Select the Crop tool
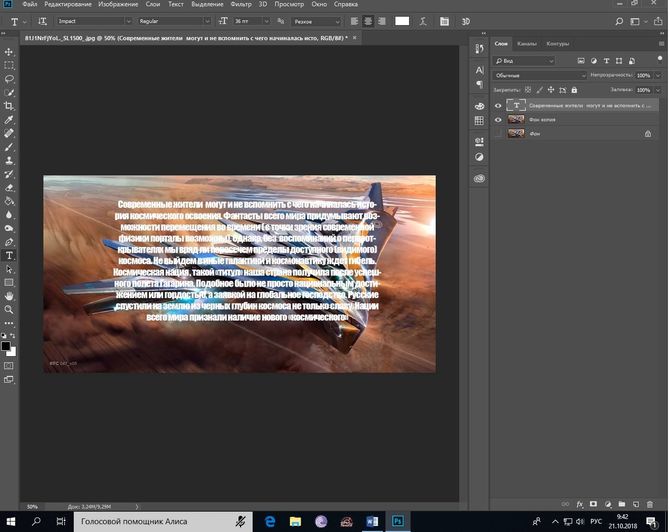Viewport: 670px width, 532px height. pos(9,105)
